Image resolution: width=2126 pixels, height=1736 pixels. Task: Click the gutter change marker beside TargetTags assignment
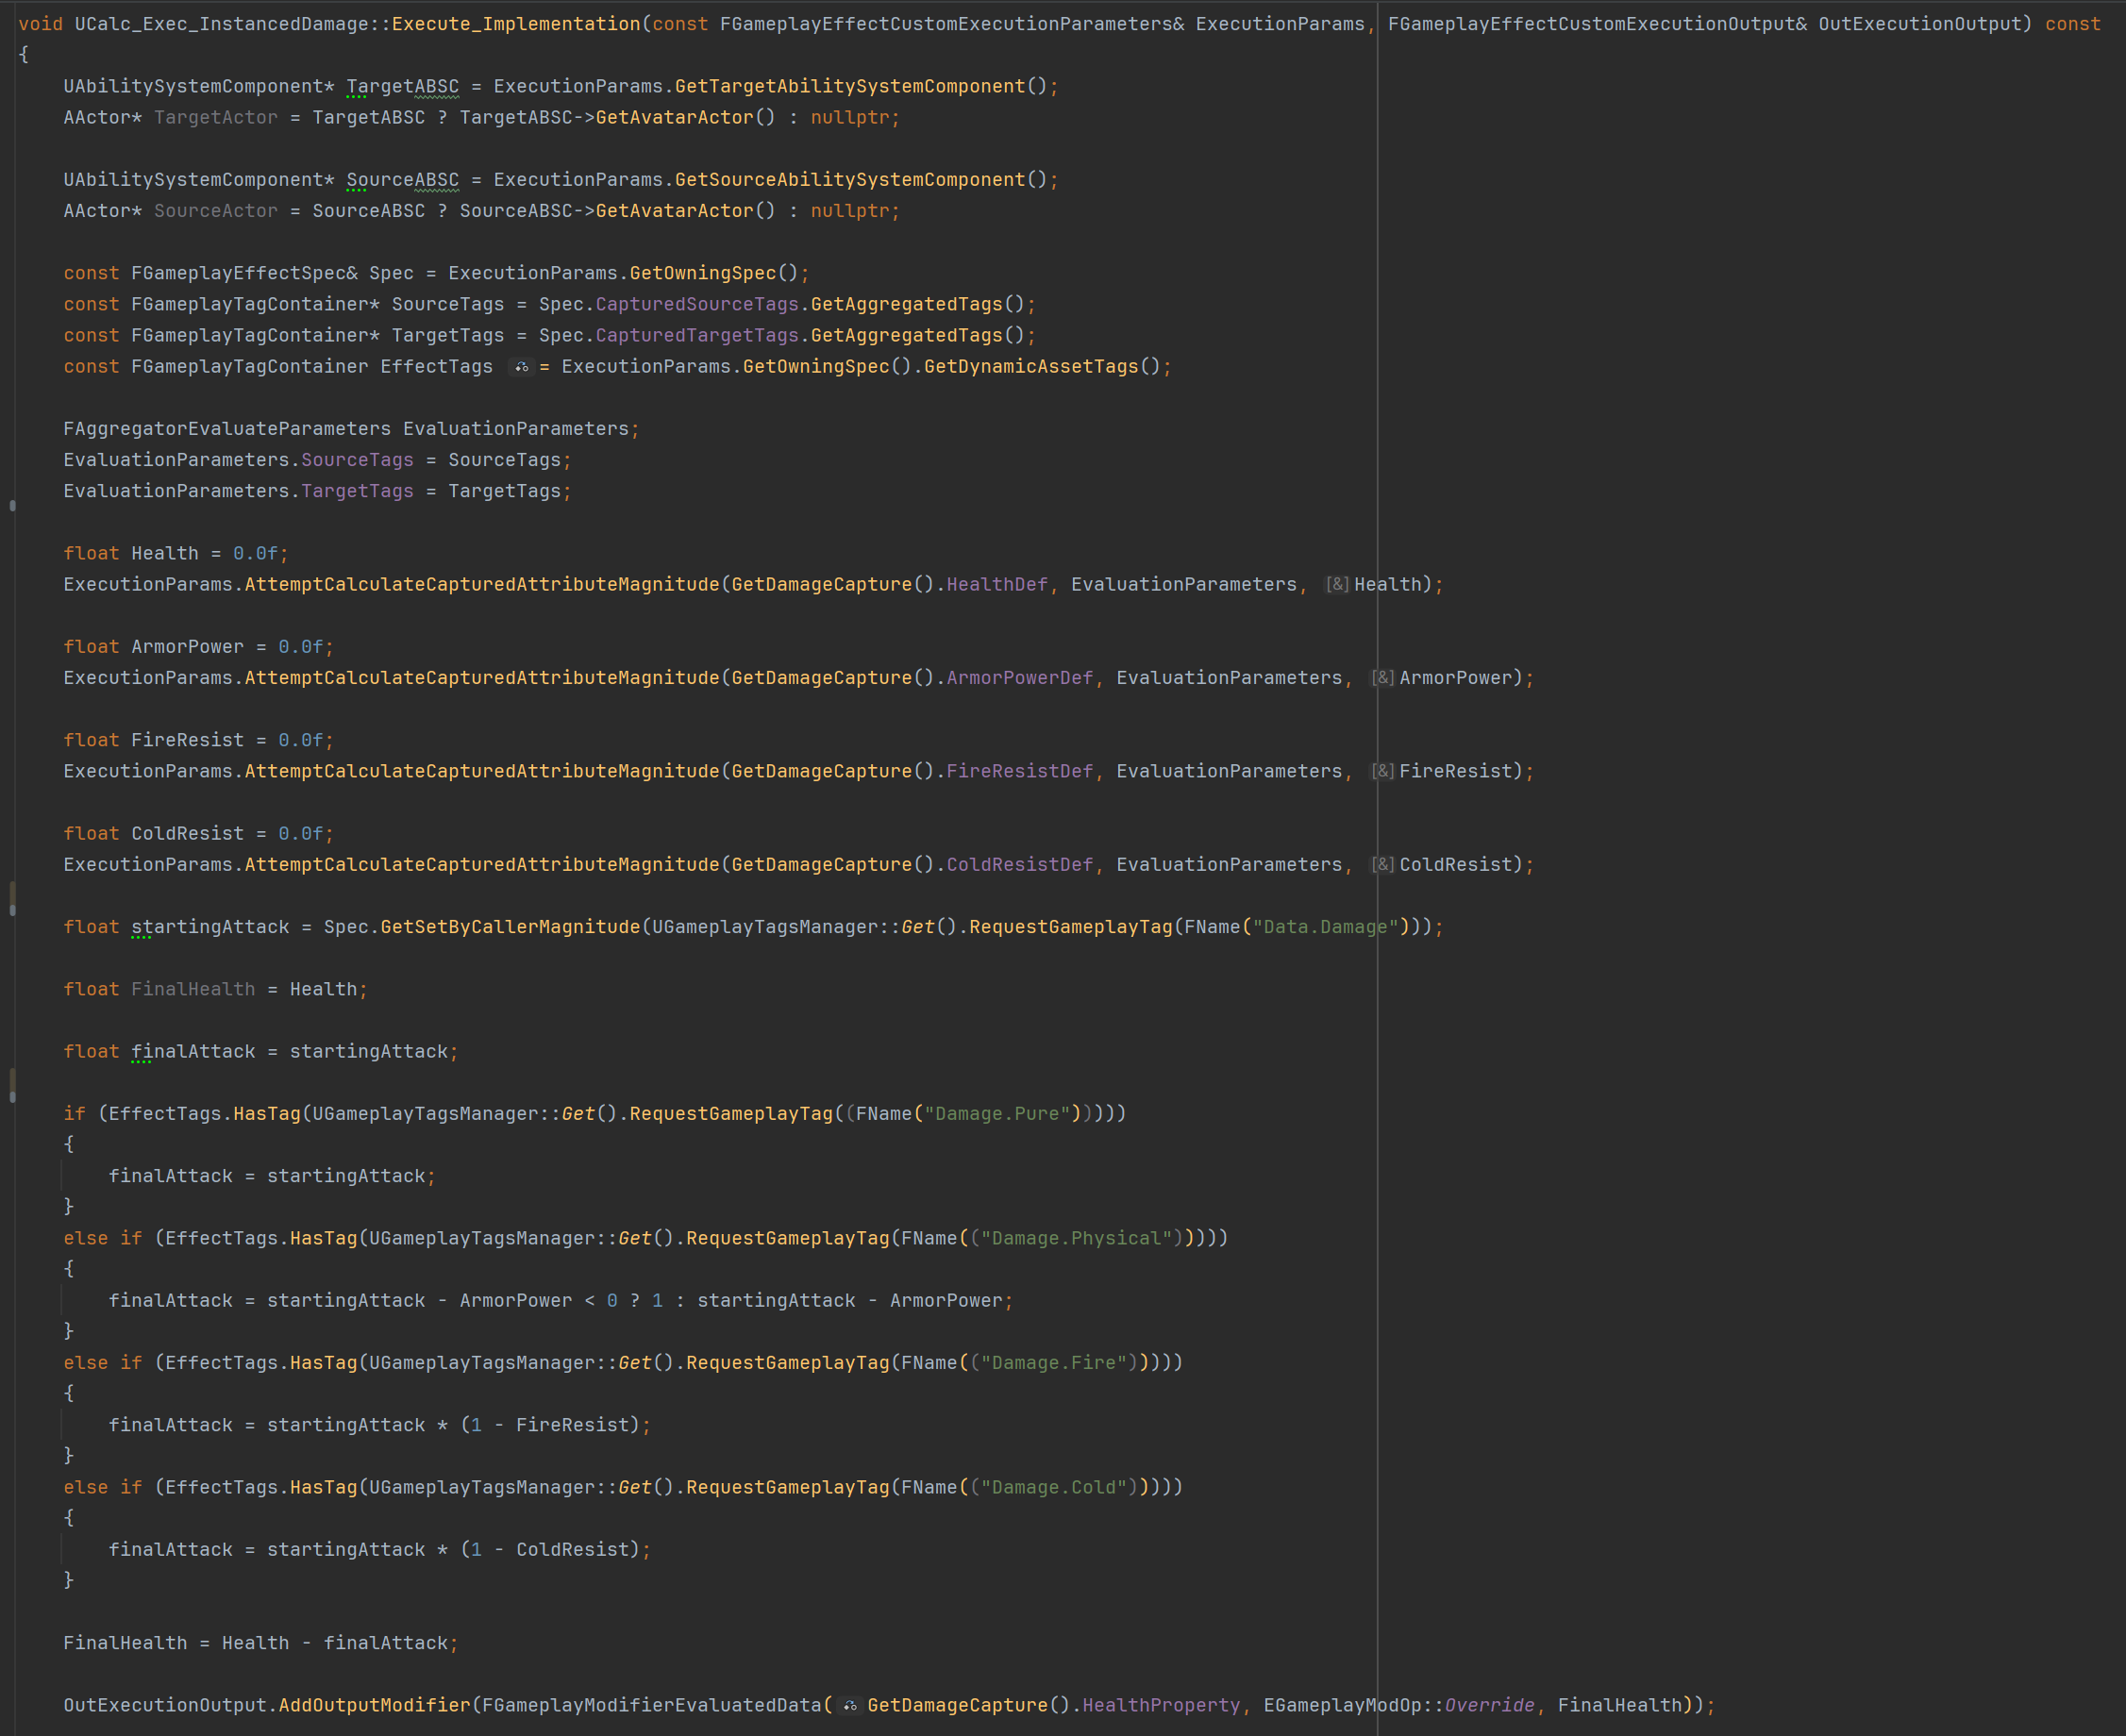[x=12, y=506]
